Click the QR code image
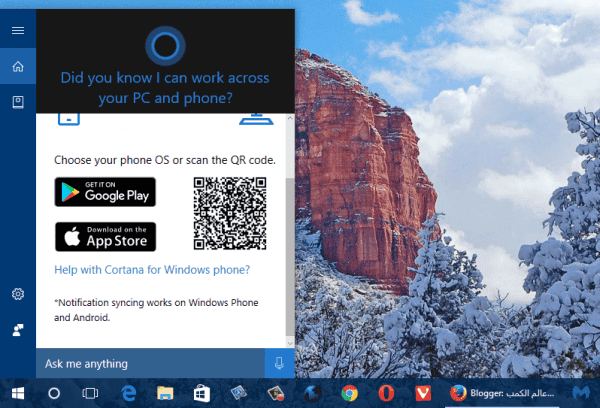Viewport: 600px width, 408px height. tap(230, 213)
